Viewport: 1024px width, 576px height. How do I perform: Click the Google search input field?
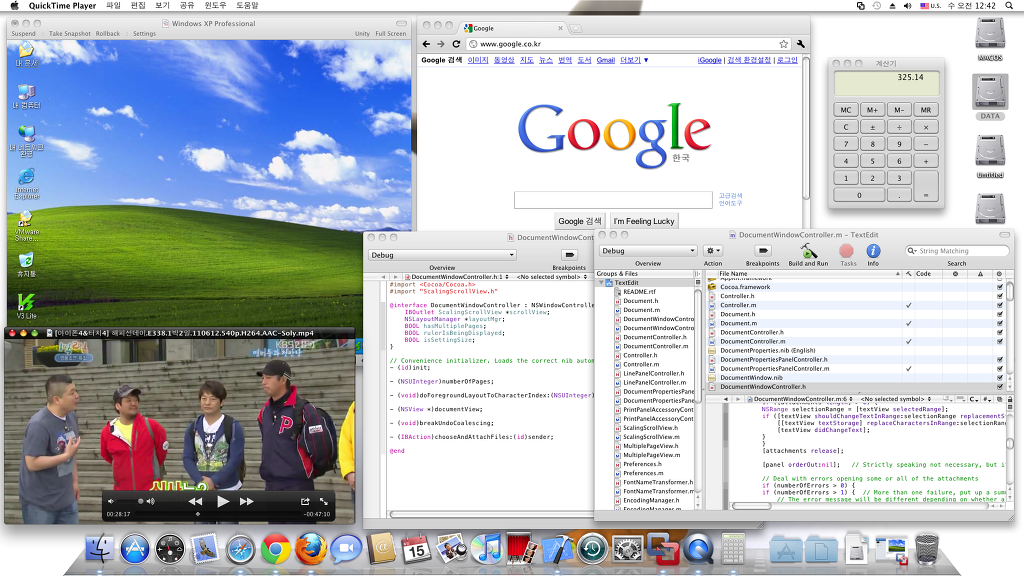(613, 200)
